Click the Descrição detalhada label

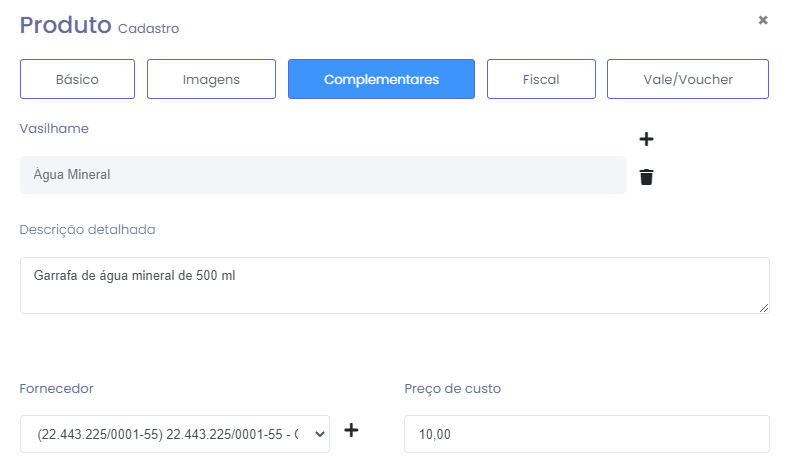click(x=87, y=229)
